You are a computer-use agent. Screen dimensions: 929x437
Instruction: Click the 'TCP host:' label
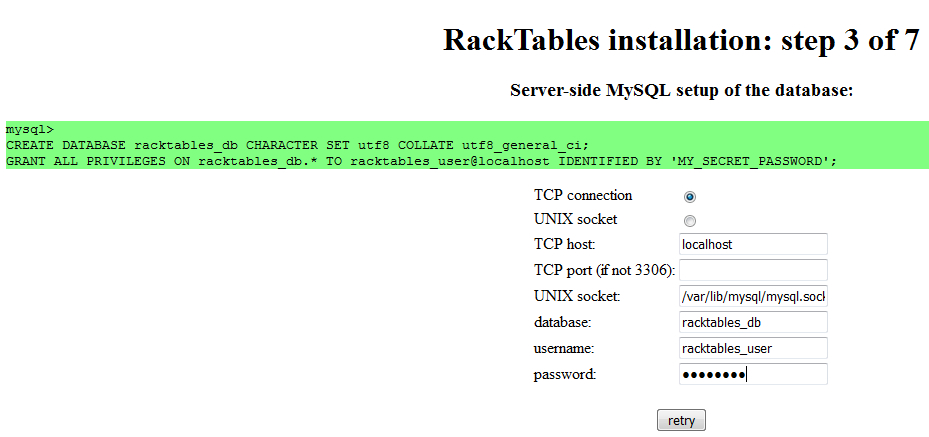point(565,244)
